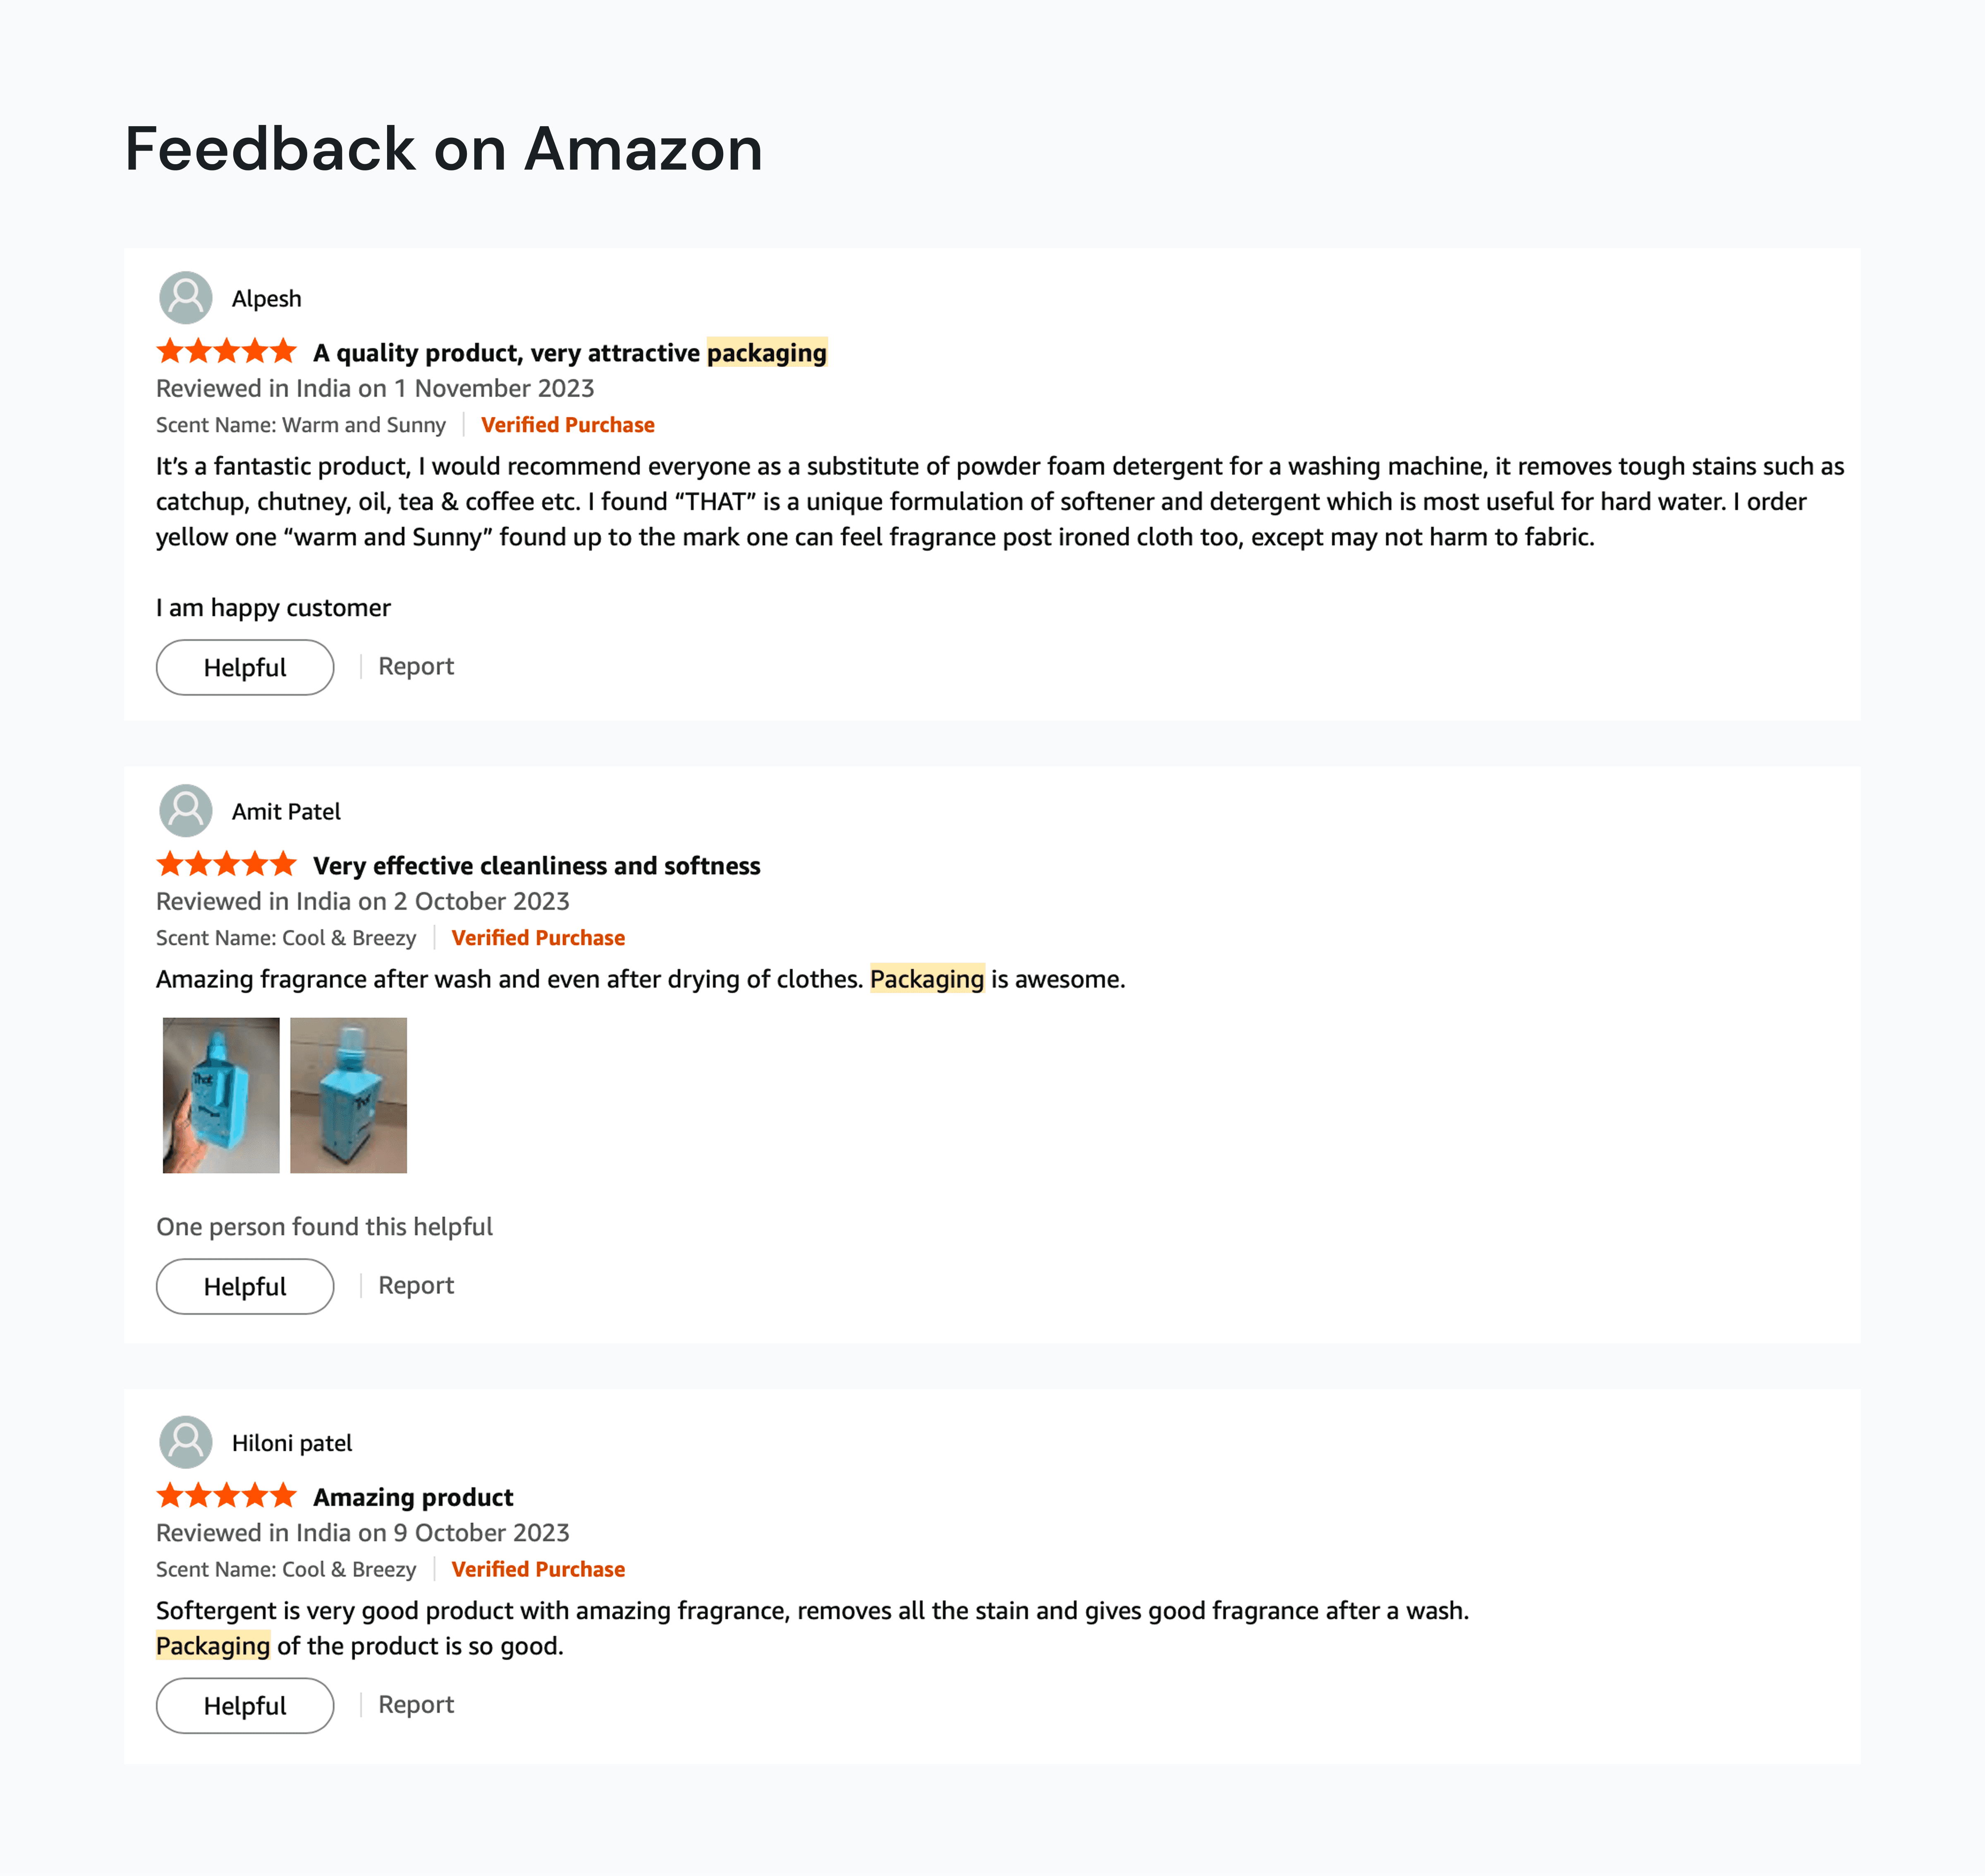Mark Amit Patel's review as Helpful
The image size is (1985, 1876).
point(245,1286)
